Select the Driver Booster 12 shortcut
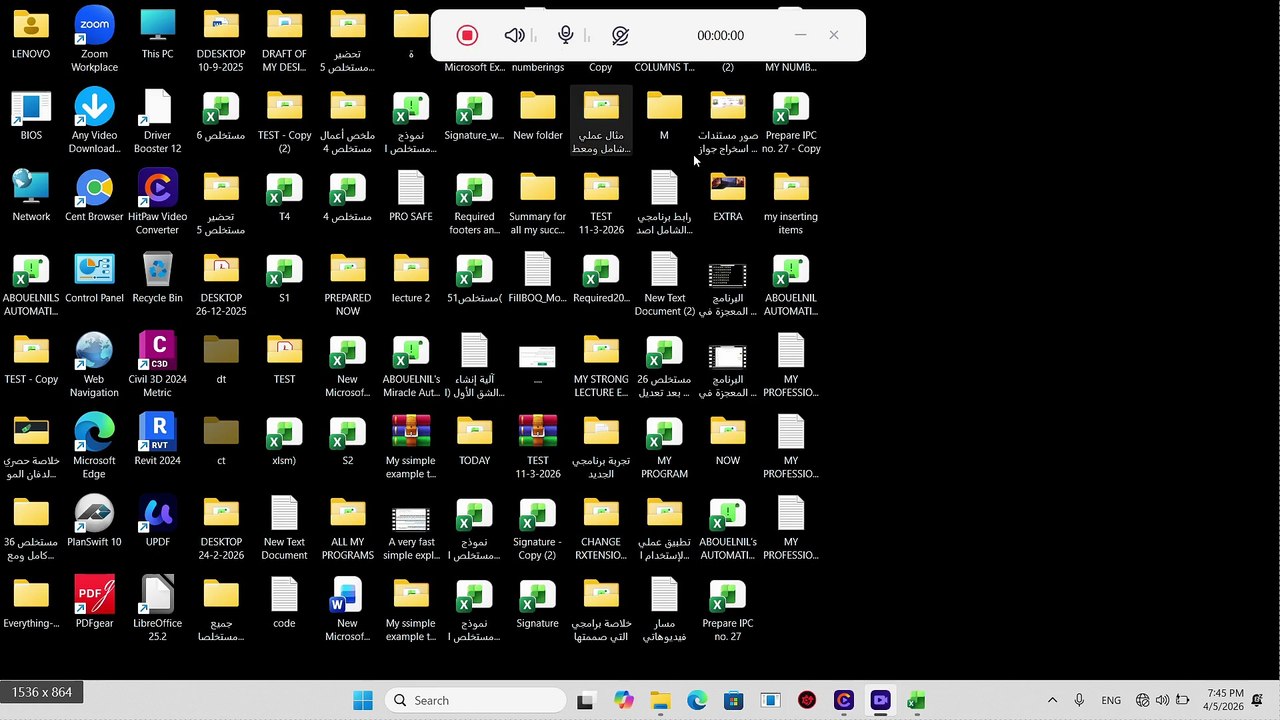This screenshot has width=1280, height=720. click(157, 121)
